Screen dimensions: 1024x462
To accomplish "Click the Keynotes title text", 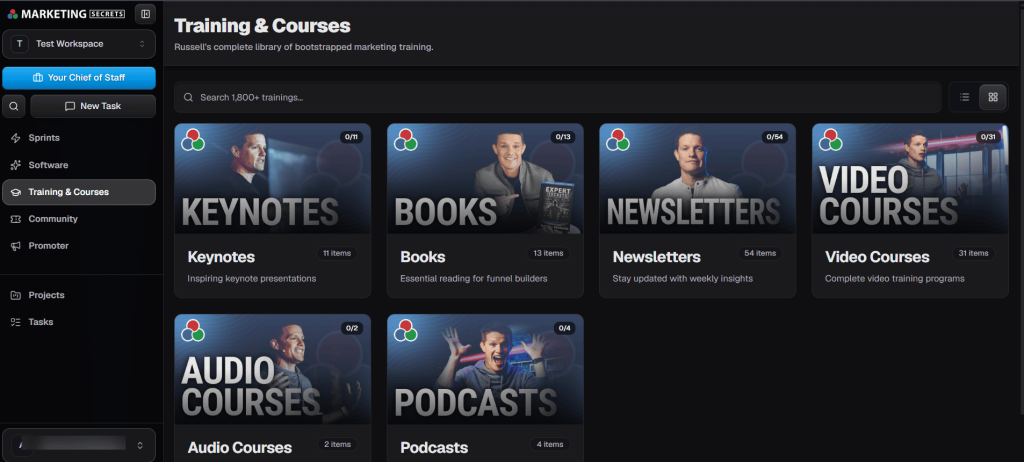I will (221, 257).
